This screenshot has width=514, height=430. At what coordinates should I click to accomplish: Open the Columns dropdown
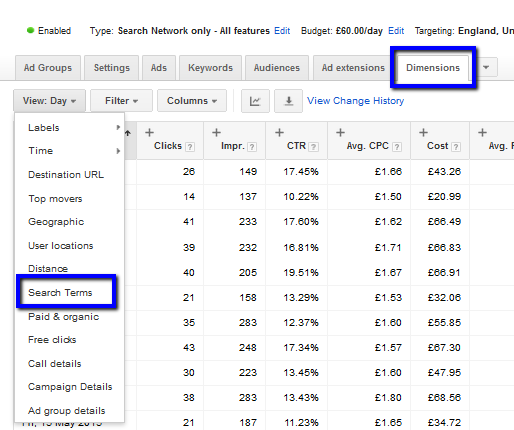[x=192, y=101]
